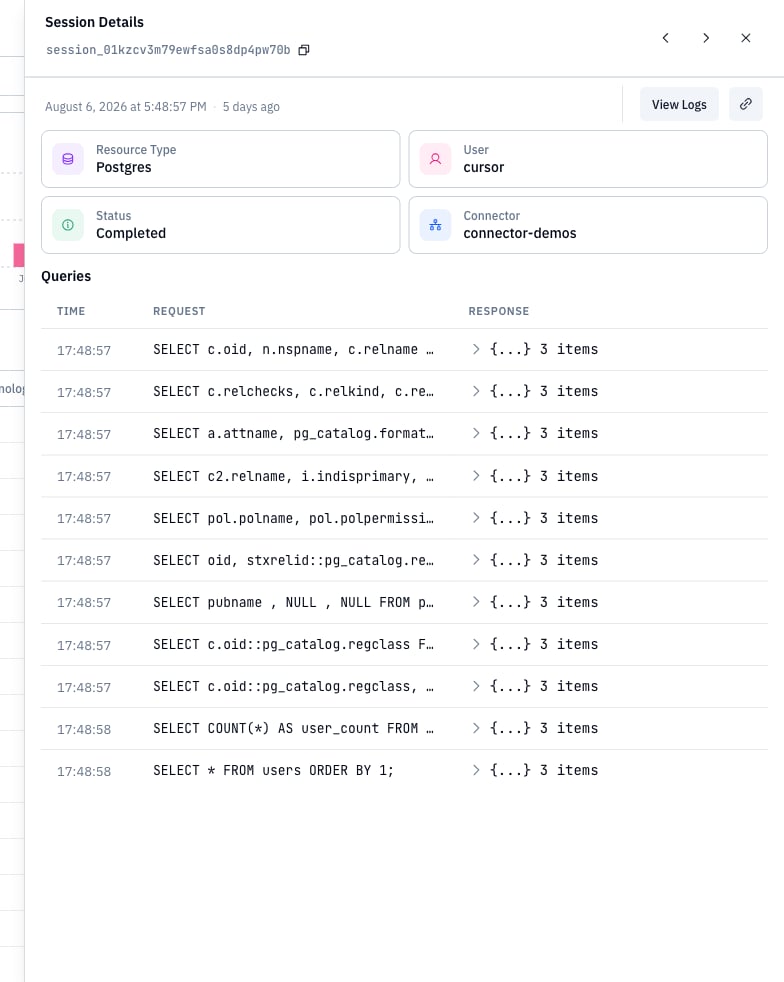
Task: Click the 17:48:58 time in the user_count row
Action: click(x=84, y=730)
